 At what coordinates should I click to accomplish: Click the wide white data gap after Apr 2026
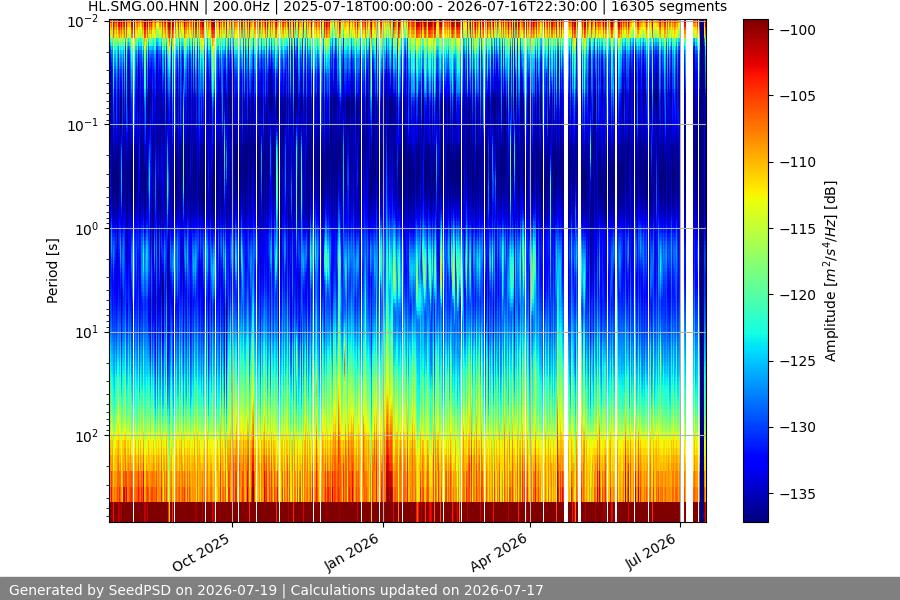[x=566, y=271]
